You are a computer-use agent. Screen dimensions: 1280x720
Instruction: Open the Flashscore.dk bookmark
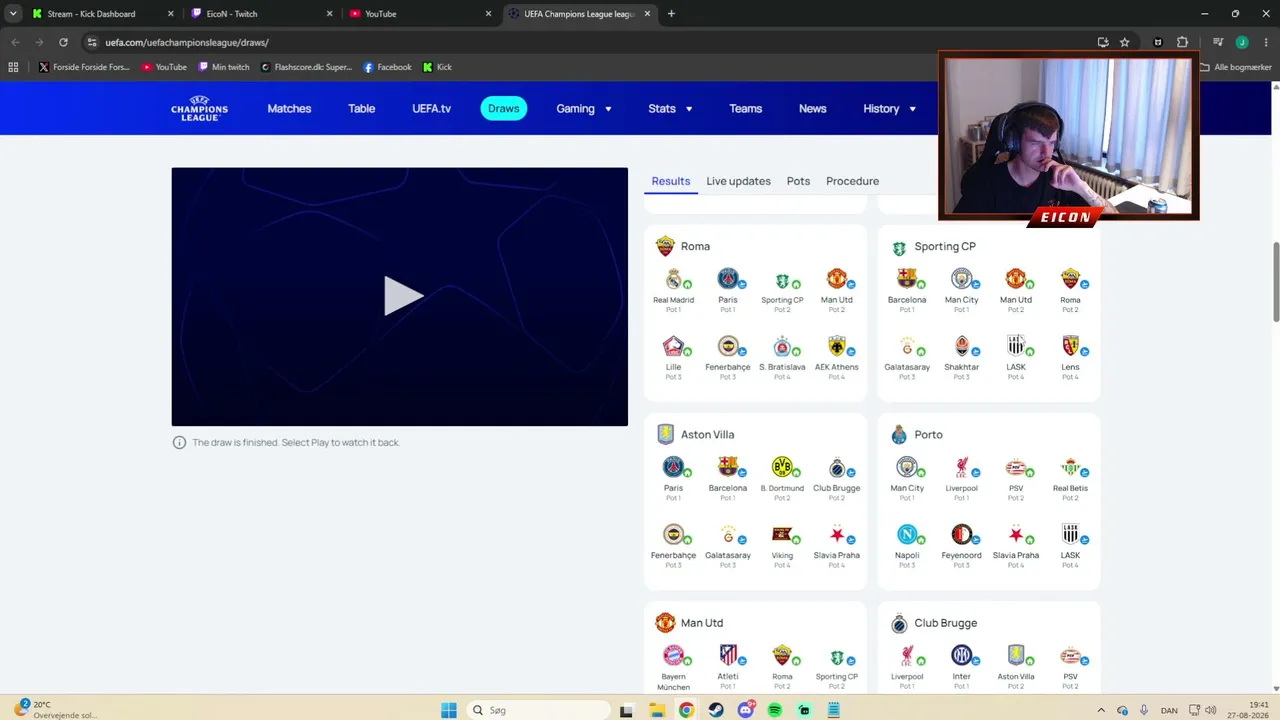(x=306, y=67)
